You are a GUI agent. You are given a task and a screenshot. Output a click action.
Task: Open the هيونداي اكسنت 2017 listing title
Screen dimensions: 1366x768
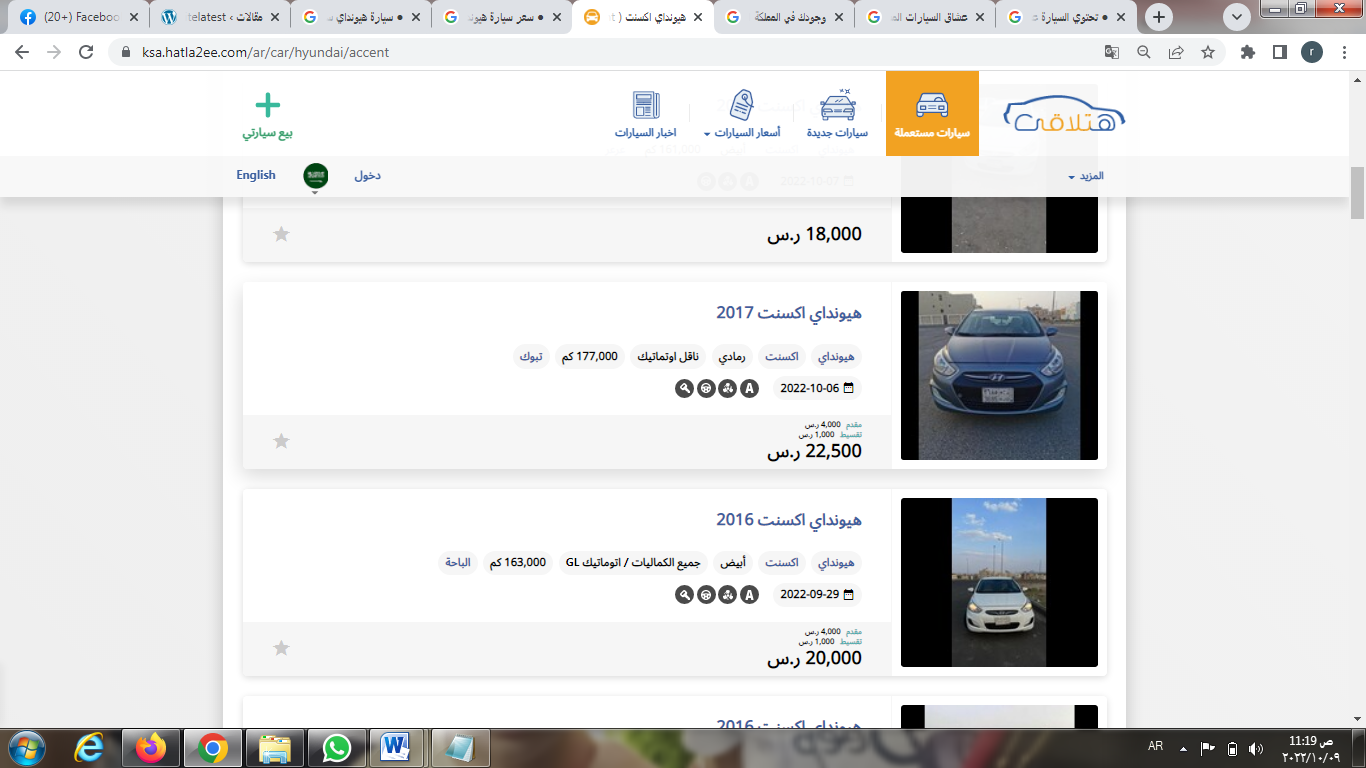pos(789,313)
